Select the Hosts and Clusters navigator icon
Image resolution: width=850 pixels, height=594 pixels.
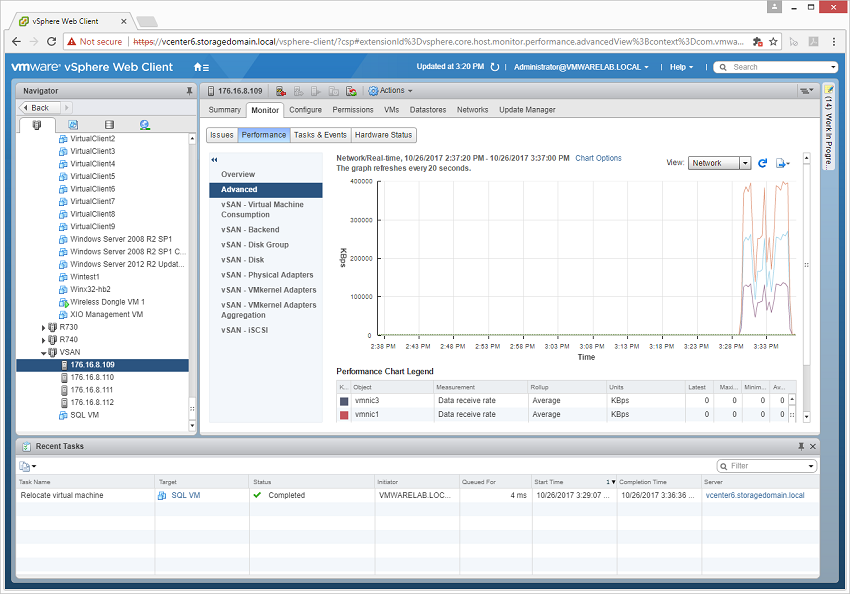(37, 125)
